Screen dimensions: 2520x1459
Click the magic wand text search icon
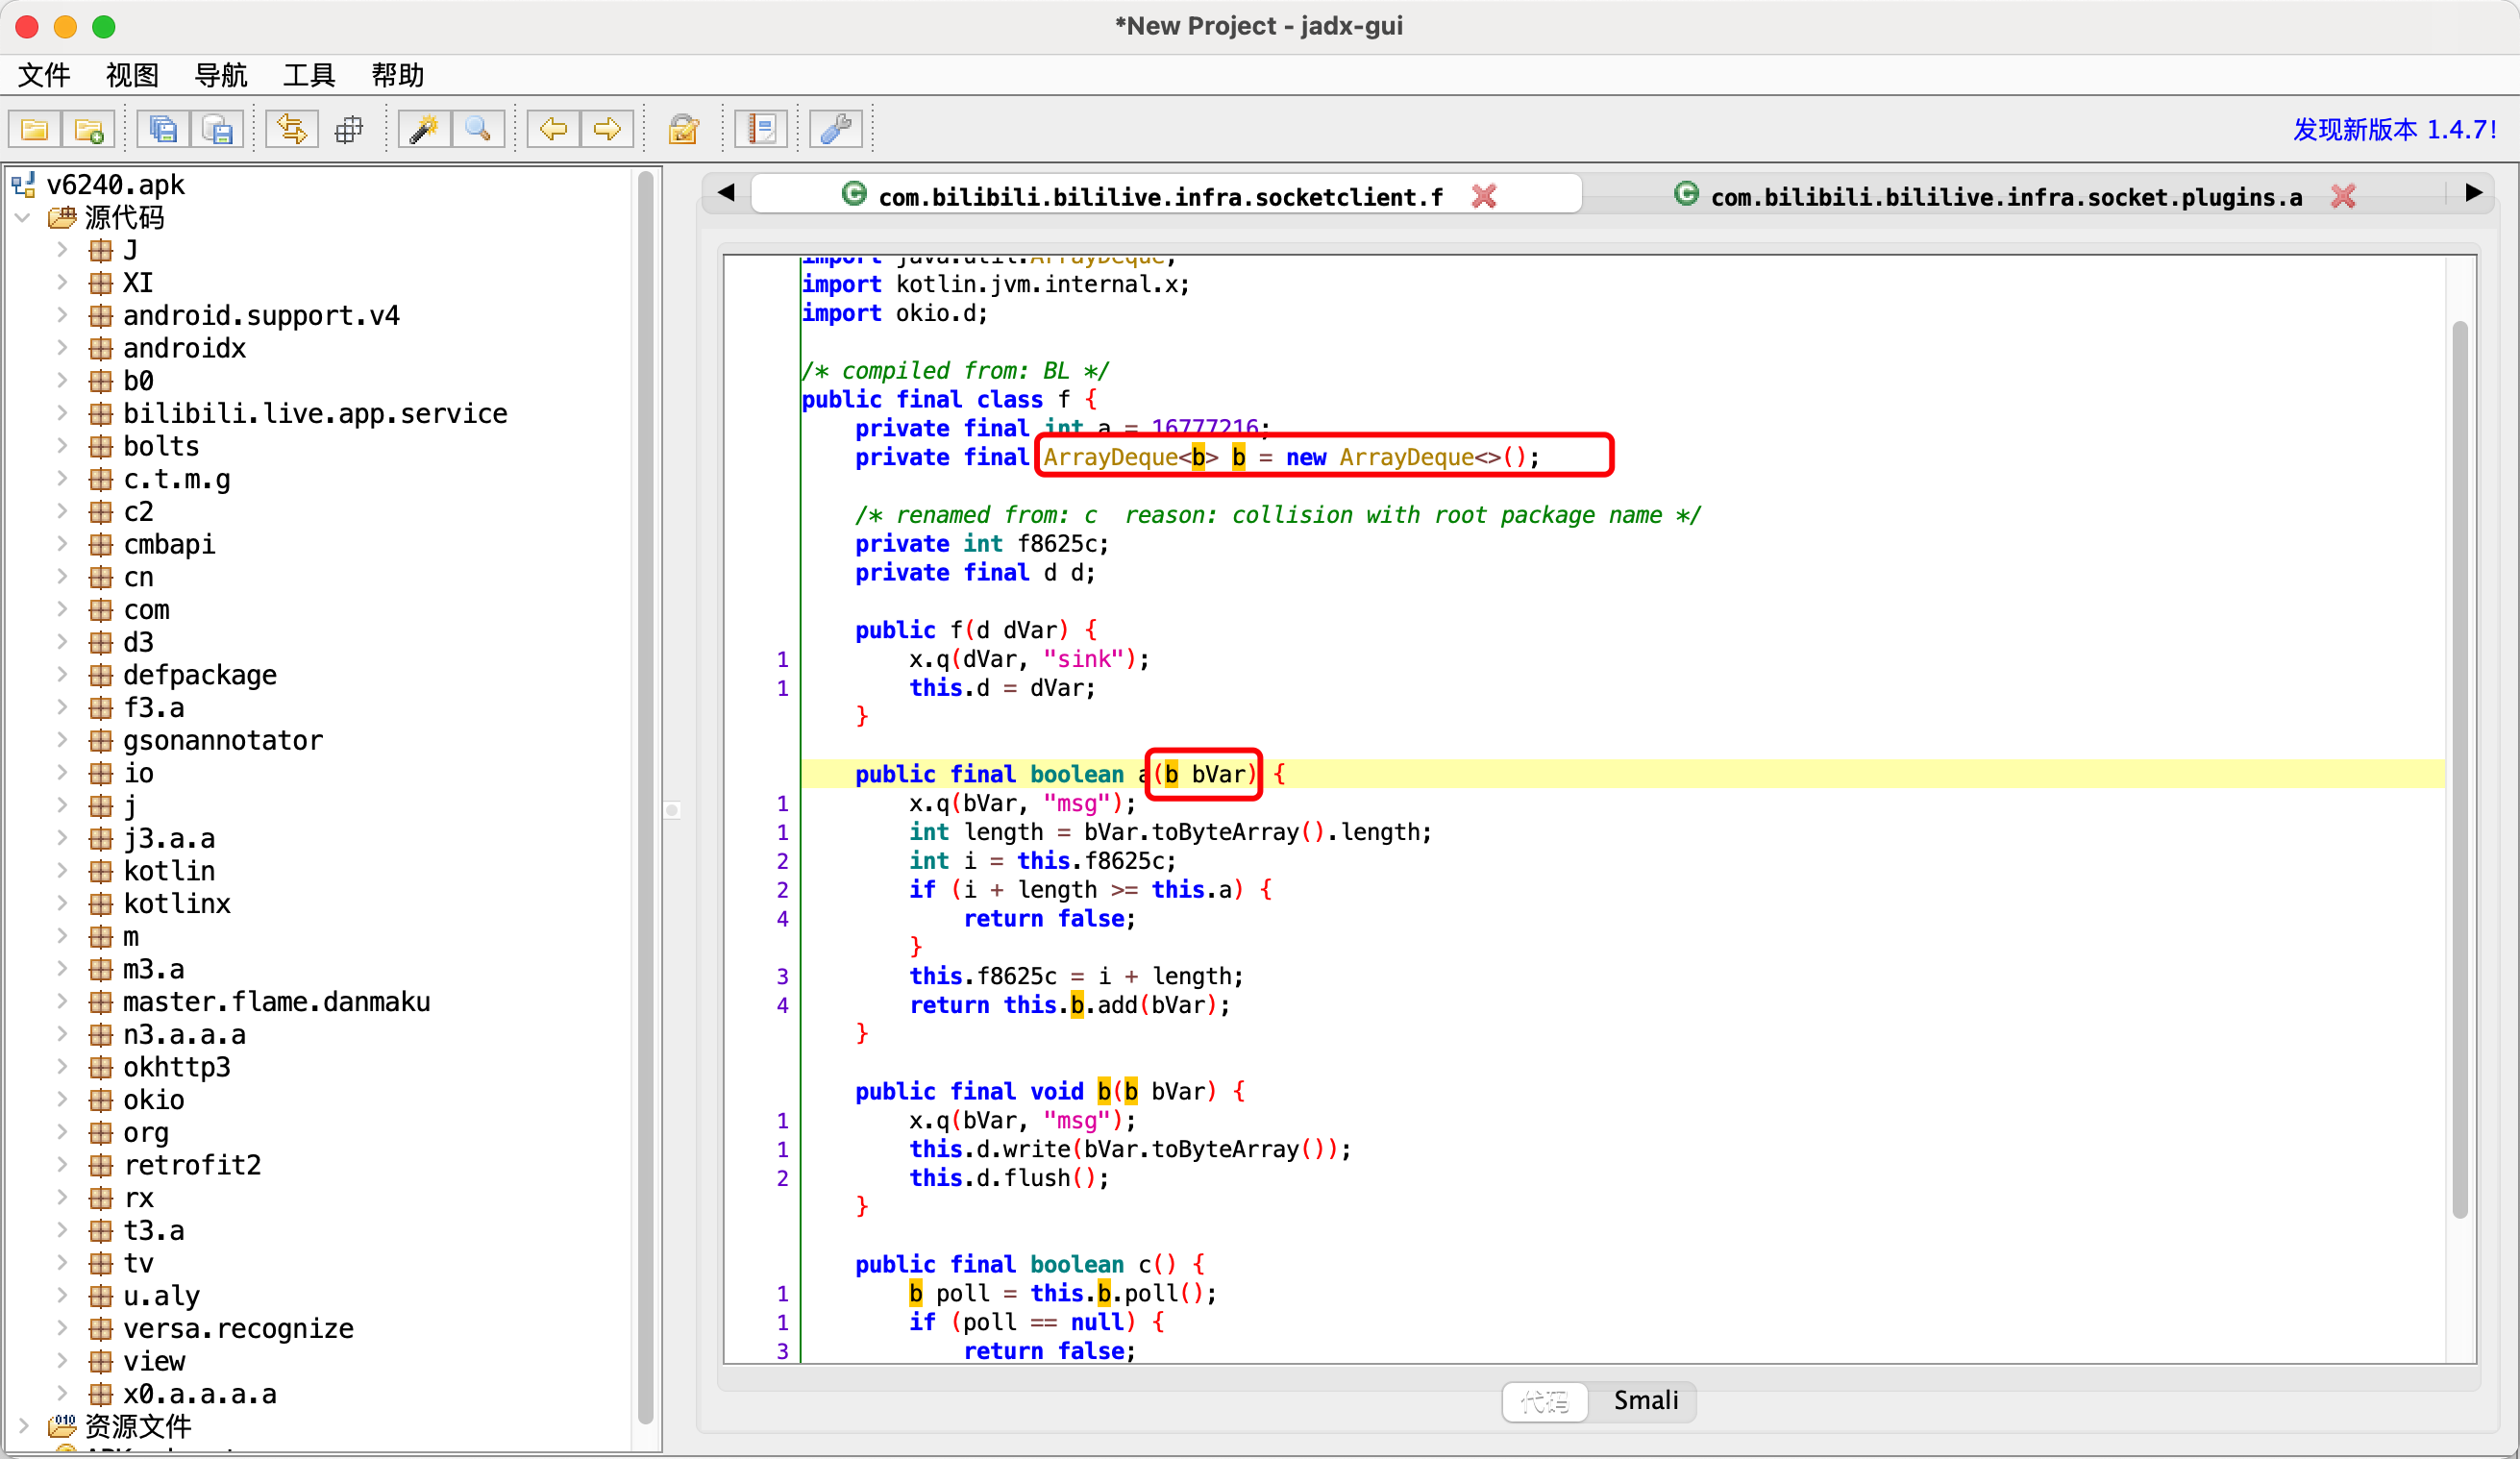click(x=424, y=129)
